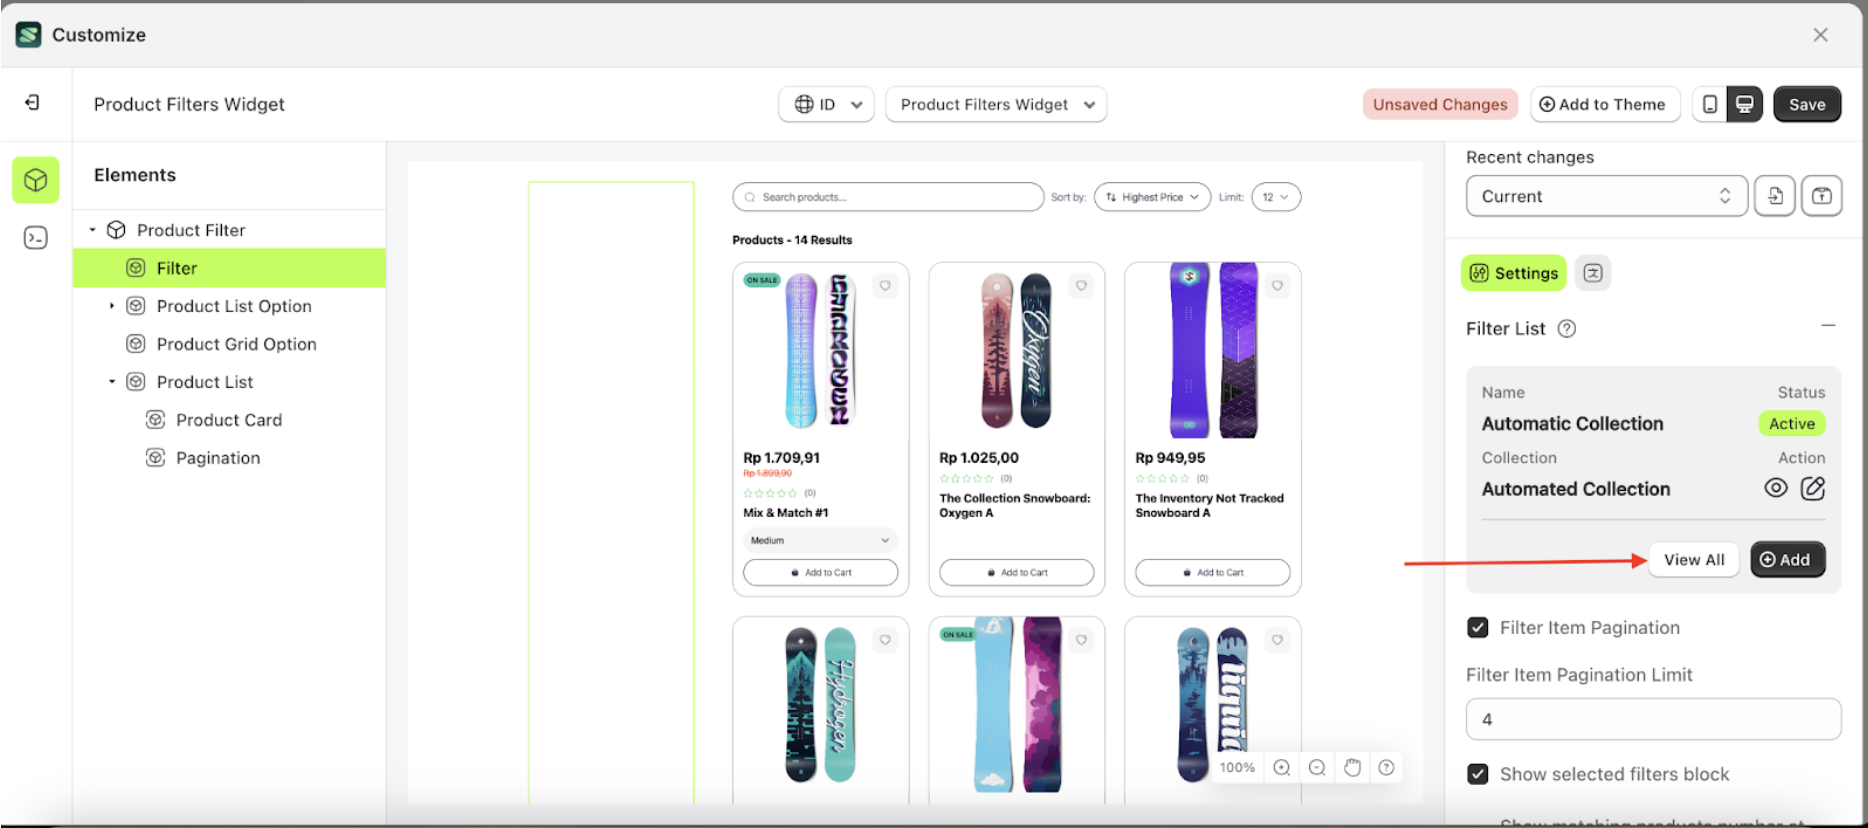Select Product List Option element
This screenshot has height=828, width=1868.
click(x=234, y=306)
